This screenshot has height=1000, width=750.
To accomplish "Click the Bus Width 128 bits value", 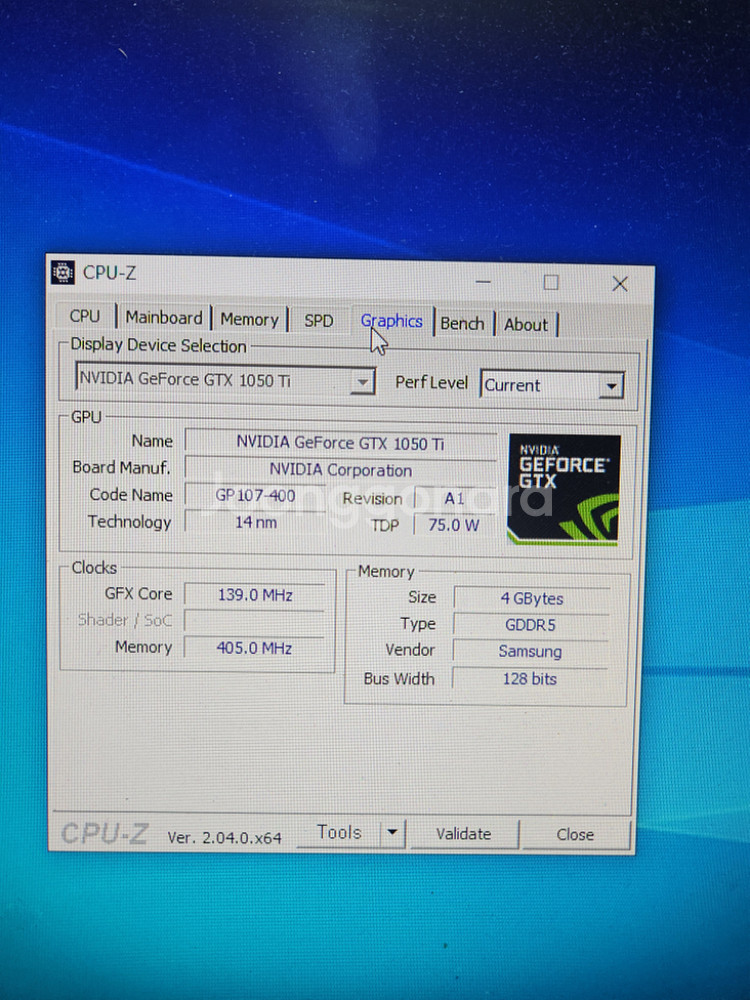I will point(530,679).
